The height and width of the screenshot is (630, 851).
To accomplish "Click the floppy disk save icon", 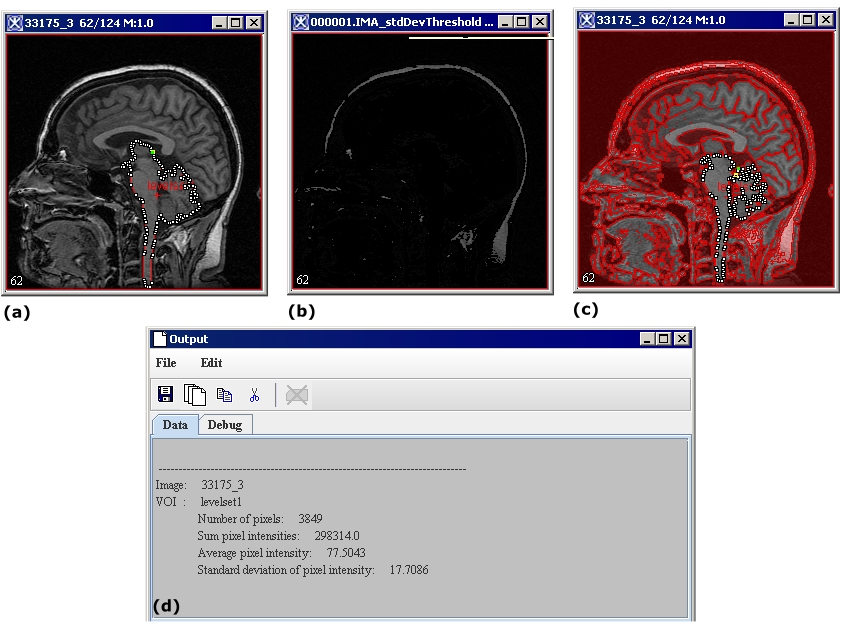I will coord(166,395).
